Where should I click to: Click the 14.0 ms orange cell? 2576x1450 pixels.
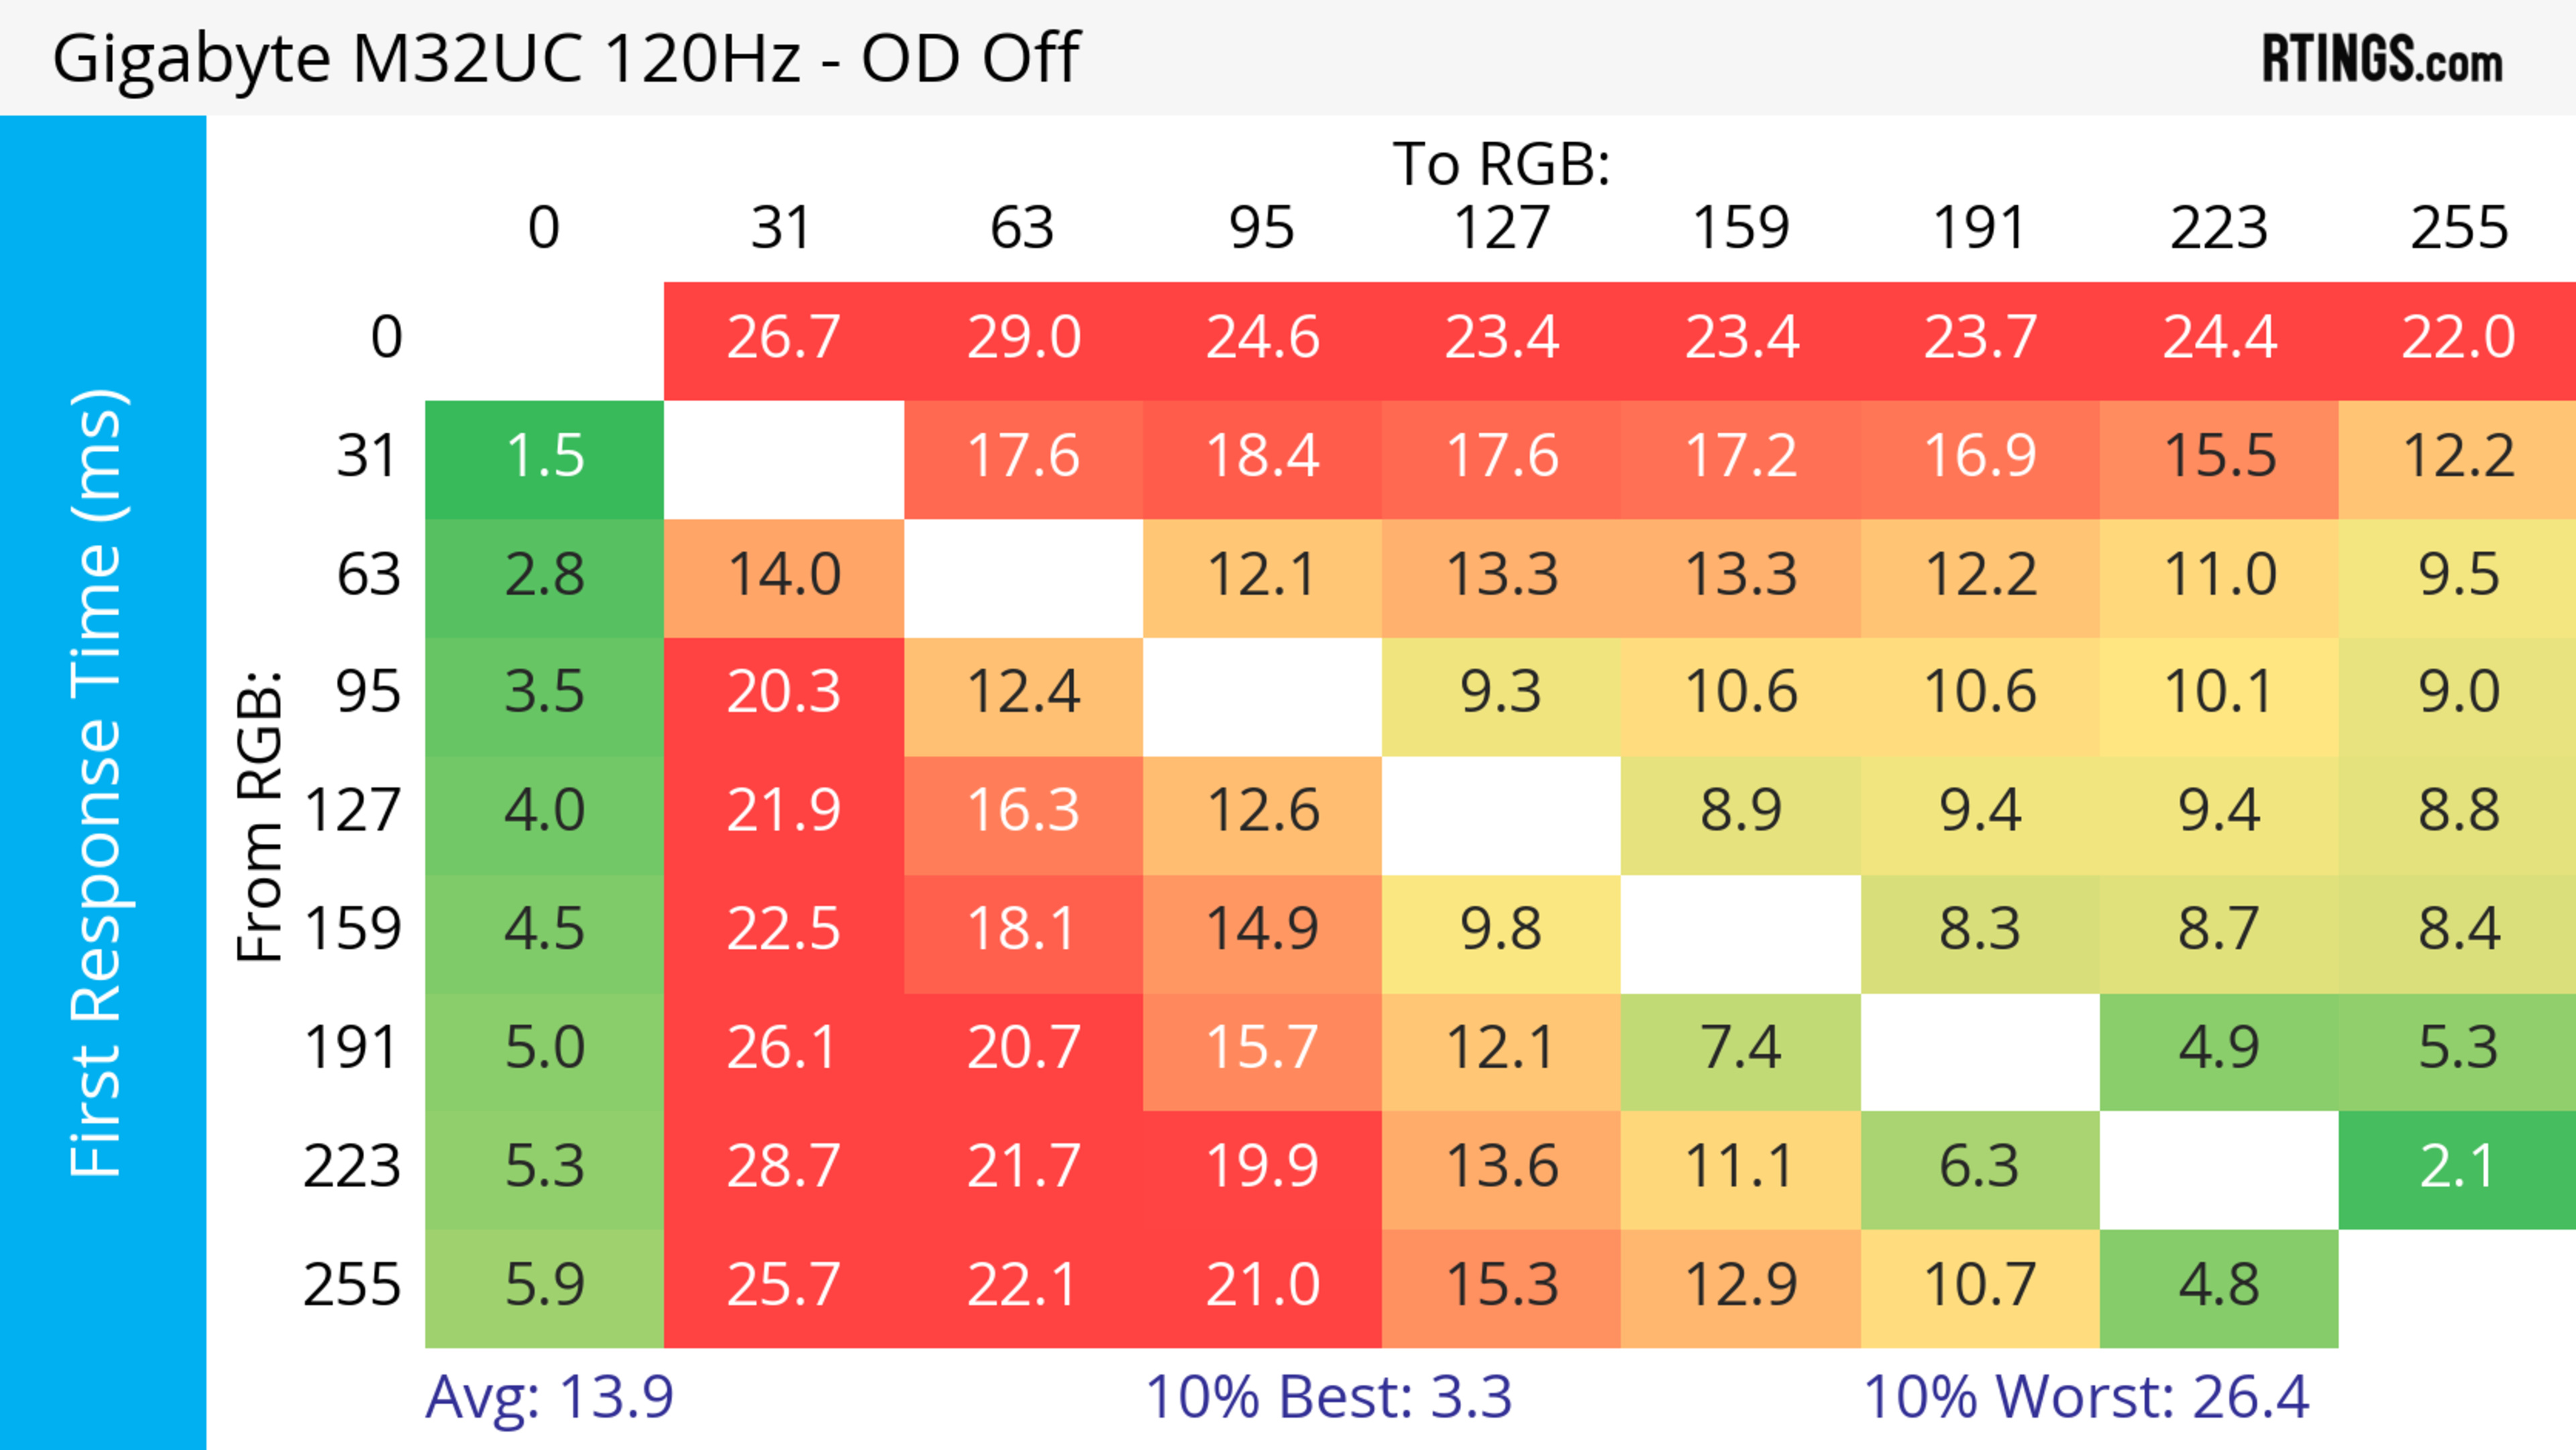[x=783, y=575]
